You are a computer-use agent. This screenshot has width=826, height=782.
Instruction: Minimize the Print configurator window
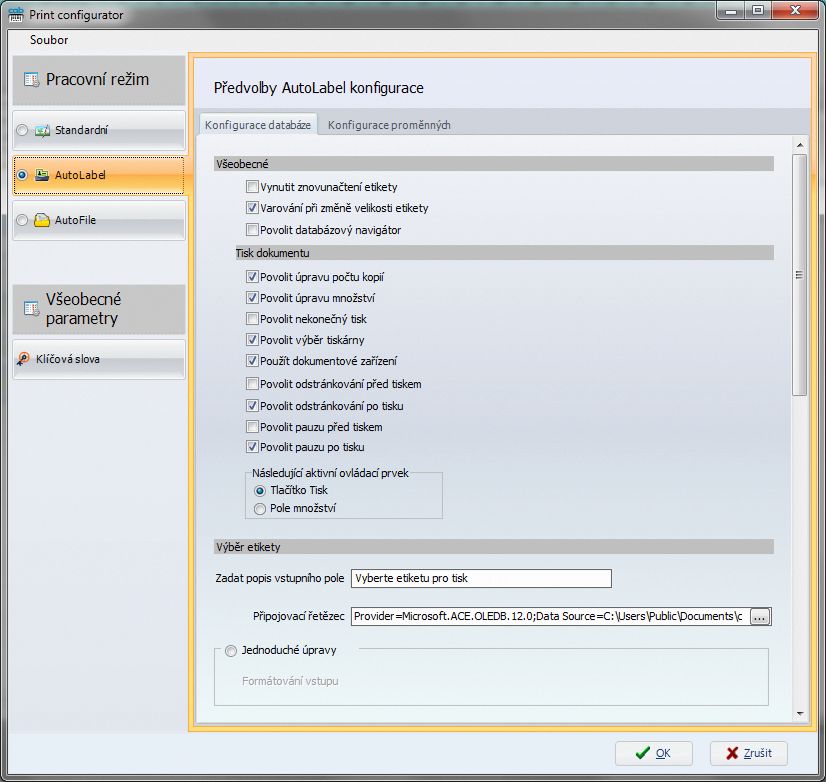pyautogui.click(x=731, y=11)
